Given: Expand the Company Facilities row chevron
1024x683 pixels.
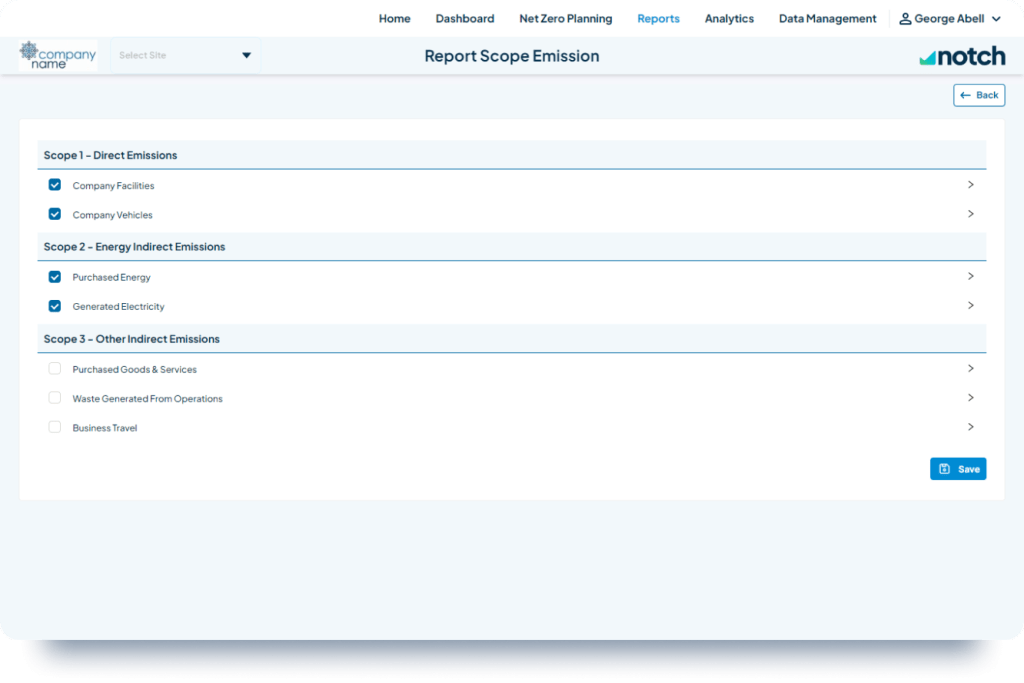Looking at the screenshot, I should (x=970, y=185).
